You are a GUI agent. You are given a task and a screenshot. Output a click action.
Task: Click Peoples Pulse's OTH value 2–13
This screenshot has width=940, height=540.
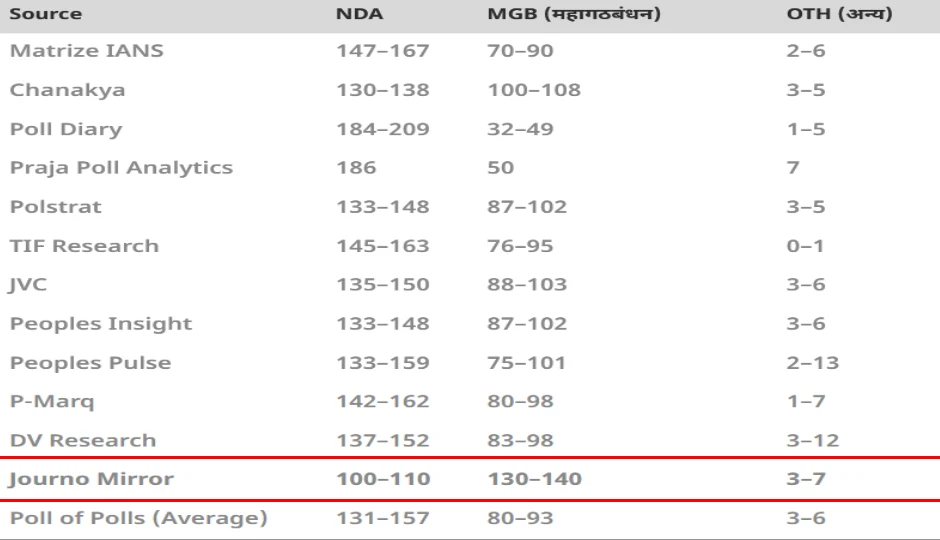(x=813, y=363)
